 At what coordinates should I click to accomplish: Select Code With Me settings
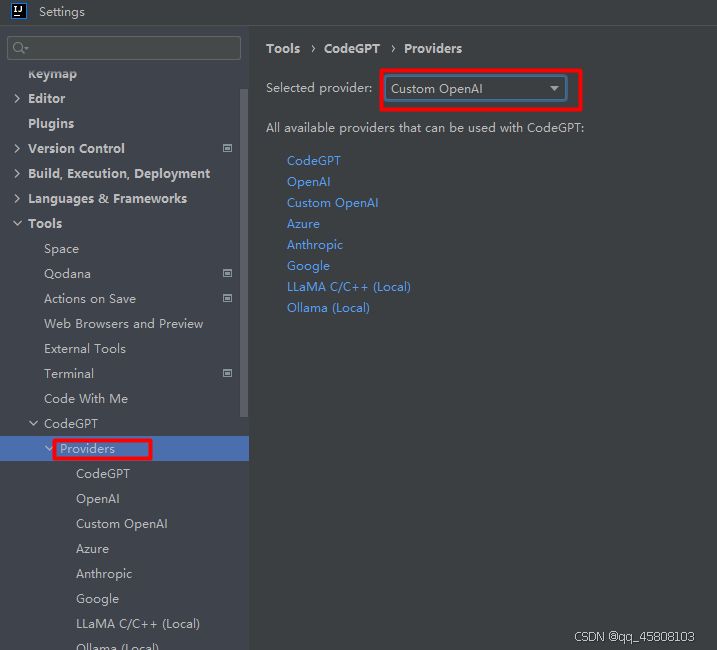tap(86, 398)
